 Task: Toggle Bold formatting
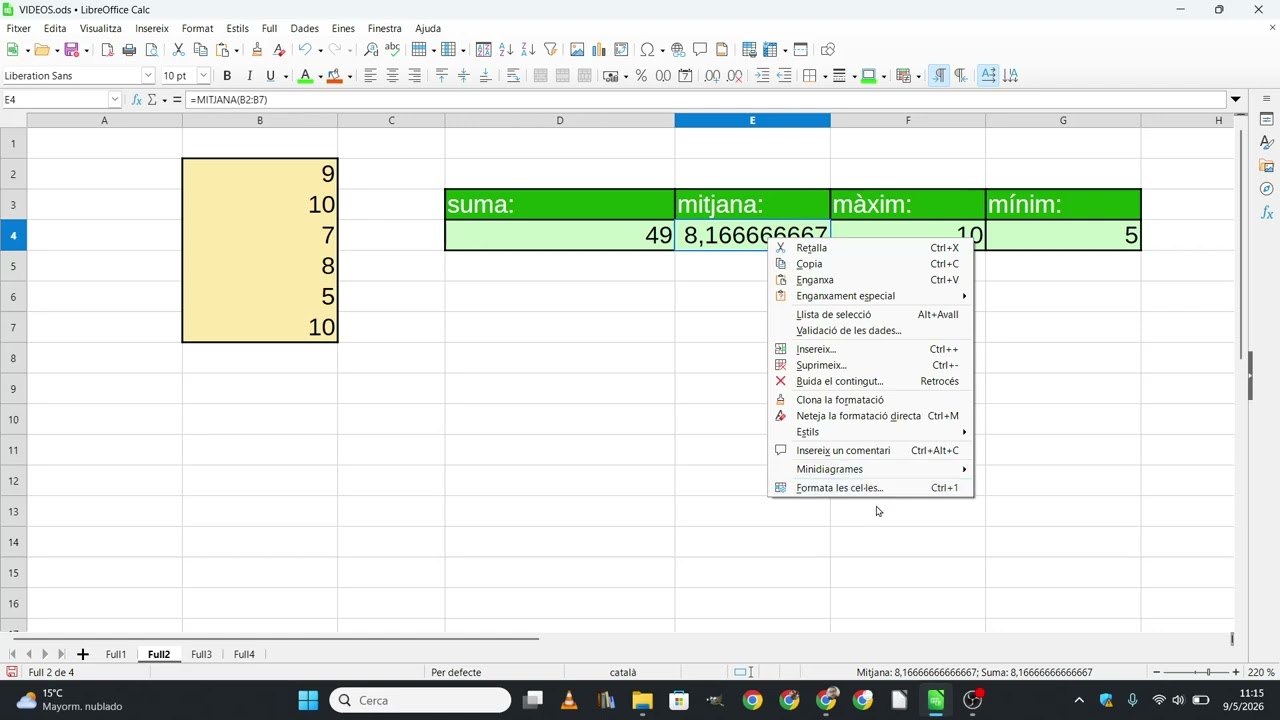coord(227,75)
